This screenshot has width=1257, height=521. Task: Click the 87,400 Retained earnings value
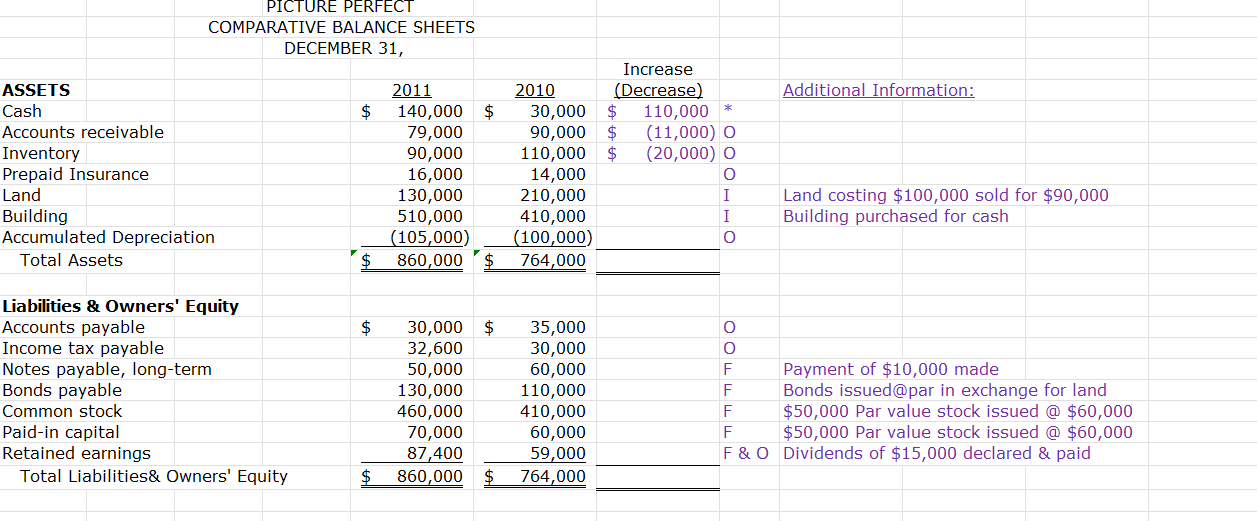pos(435,453)
